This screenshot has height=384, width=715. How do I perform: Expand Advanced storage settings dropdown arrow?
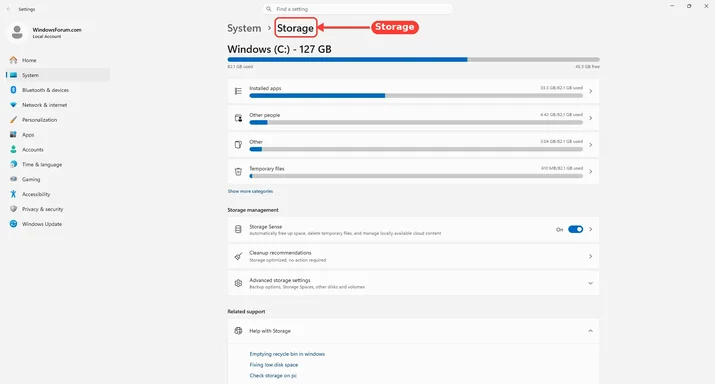pos(591,283)
